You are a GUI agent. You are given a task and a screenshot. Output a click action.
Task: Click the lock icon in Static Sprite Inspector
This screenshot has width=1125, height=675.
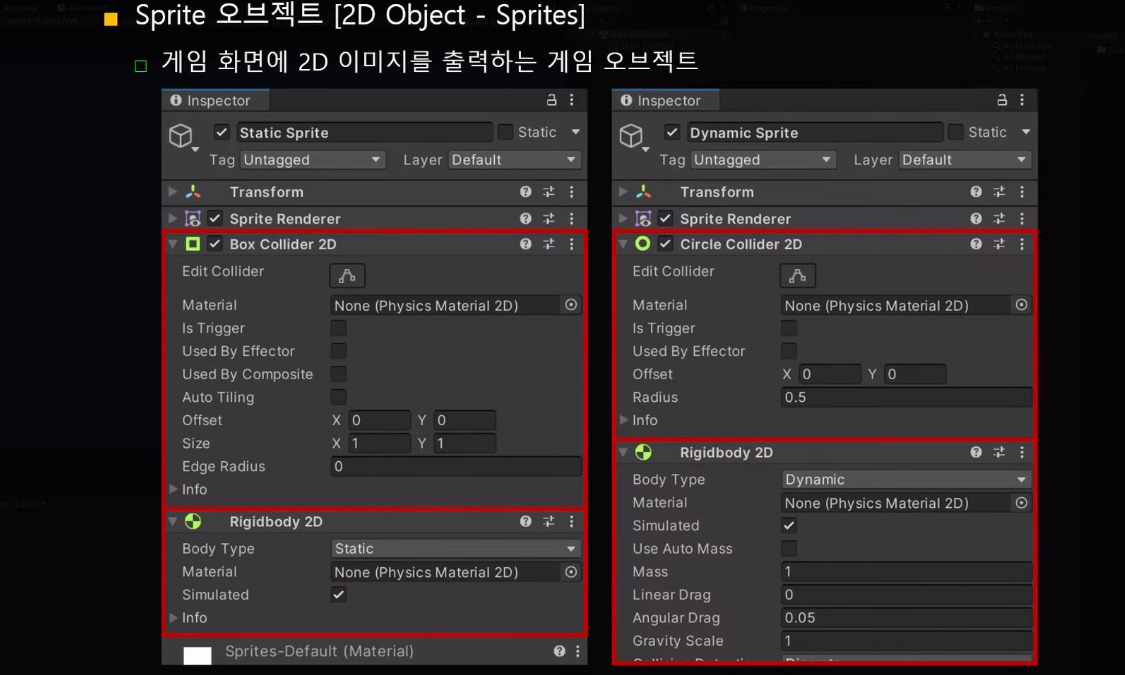[551, 100]
